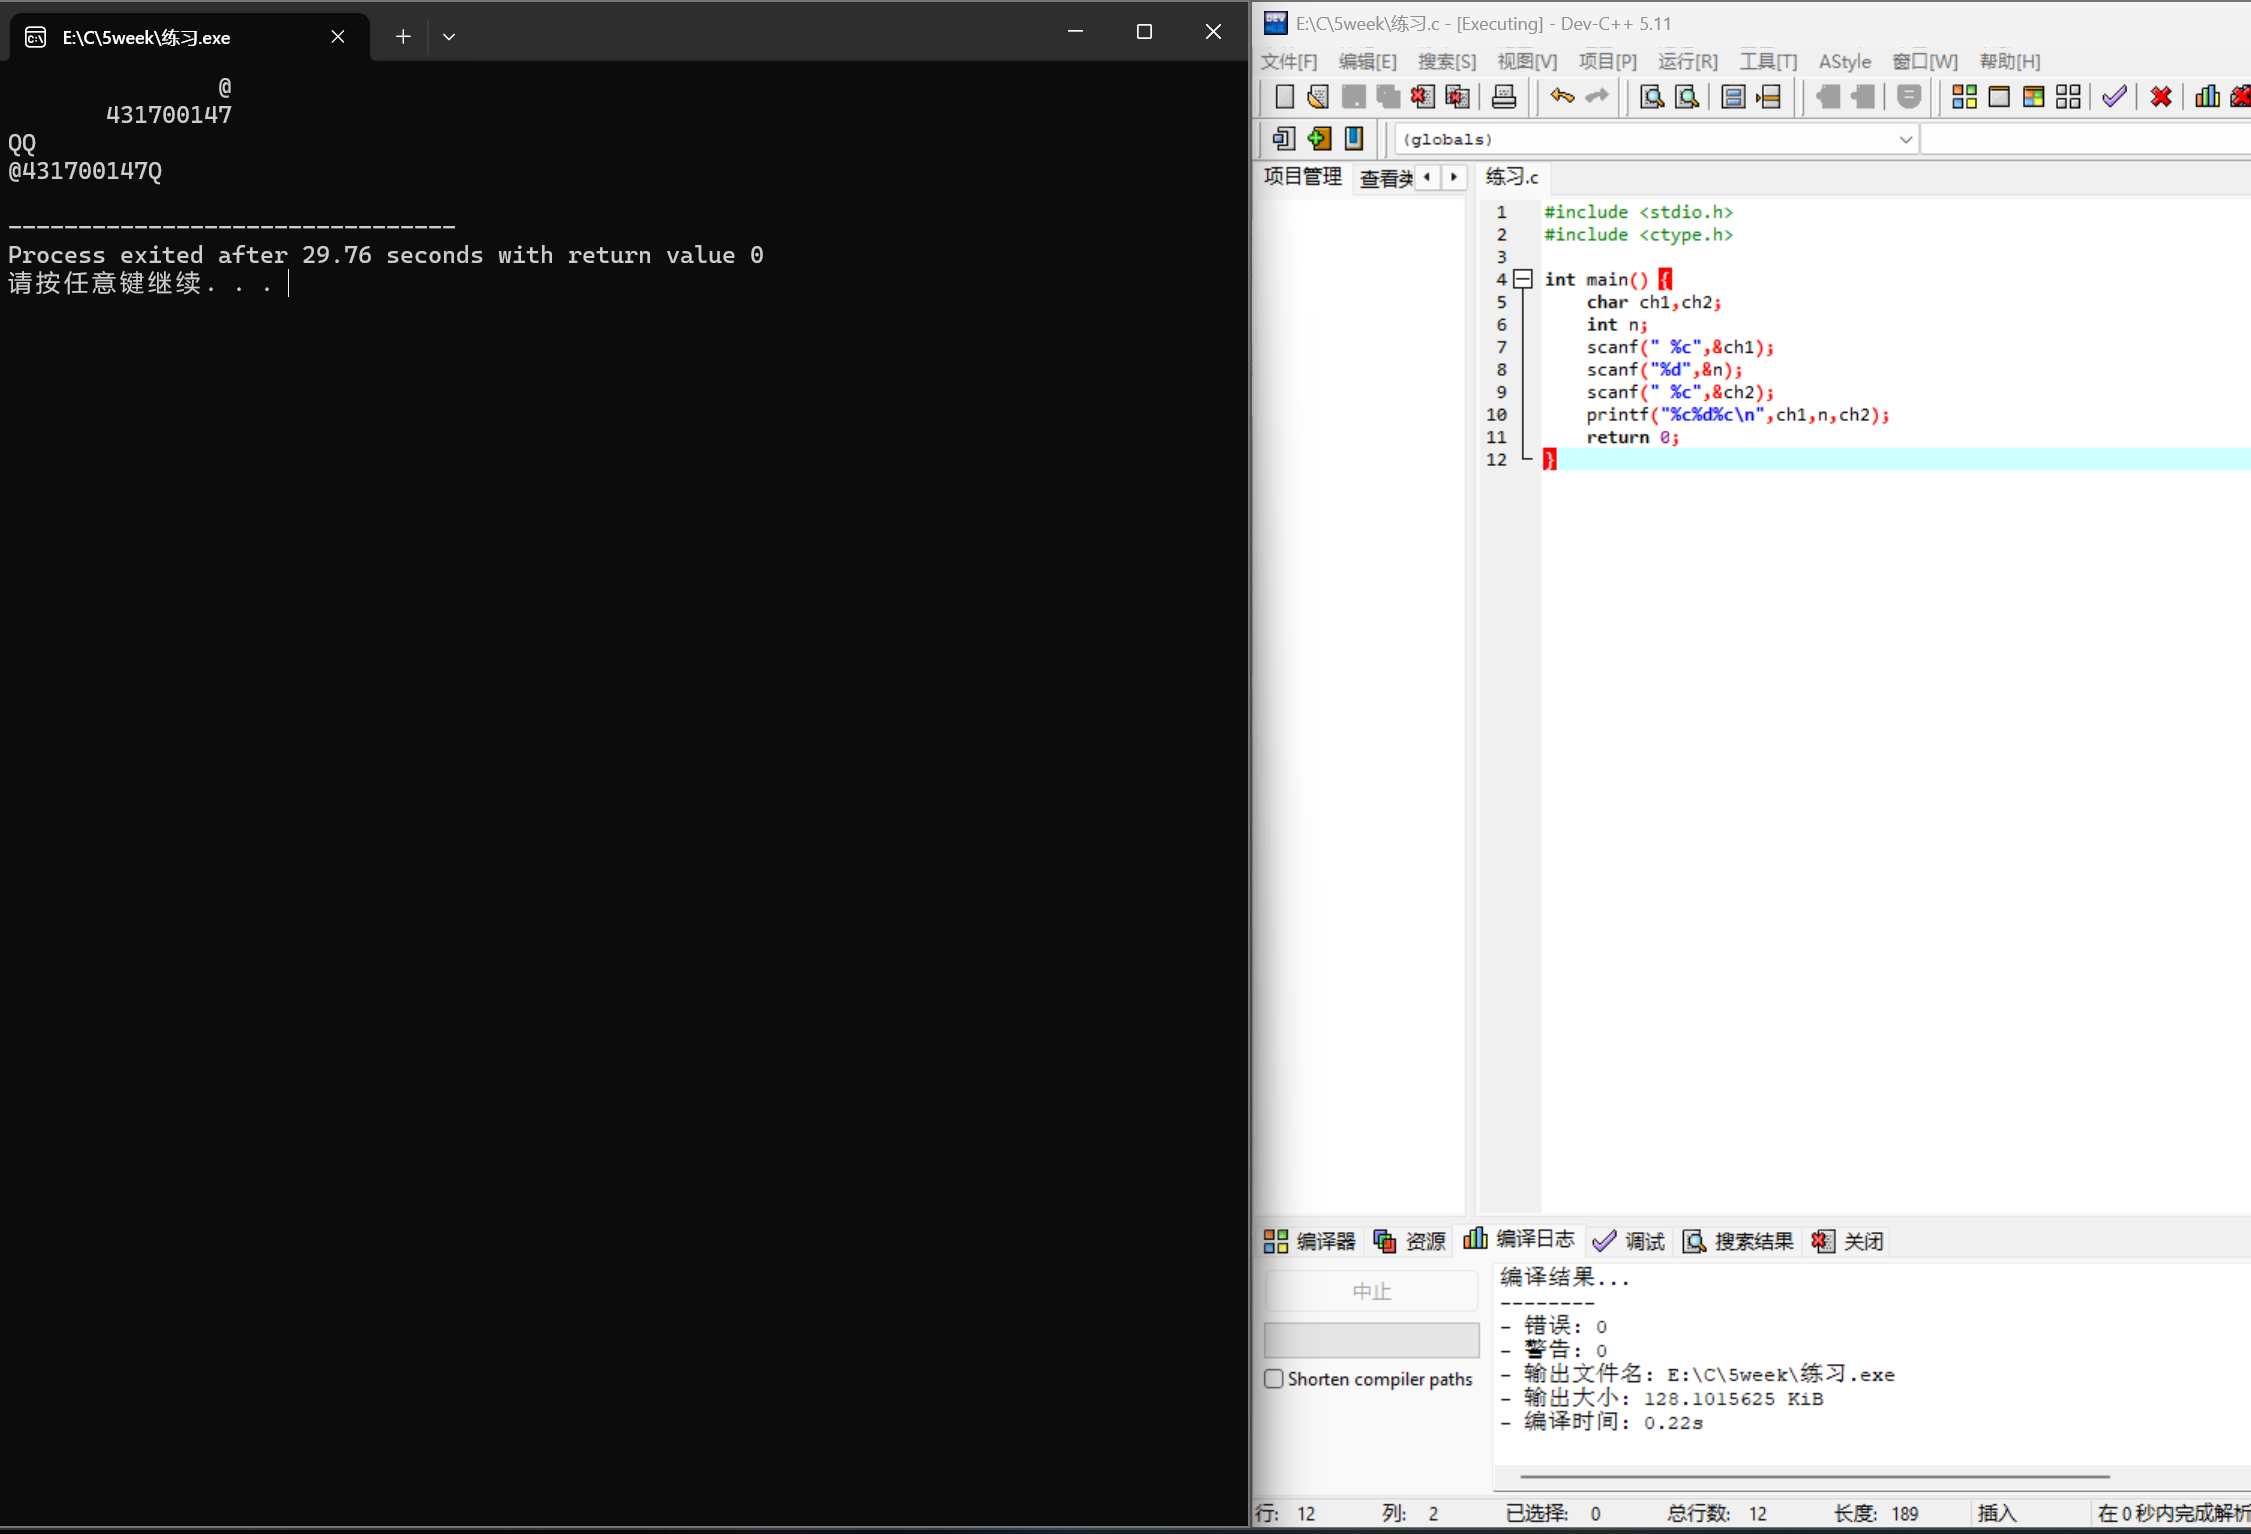This screenshot has height=1534, width=2251.
Task: Open the AStyle menu
Action: point(1844,62)
